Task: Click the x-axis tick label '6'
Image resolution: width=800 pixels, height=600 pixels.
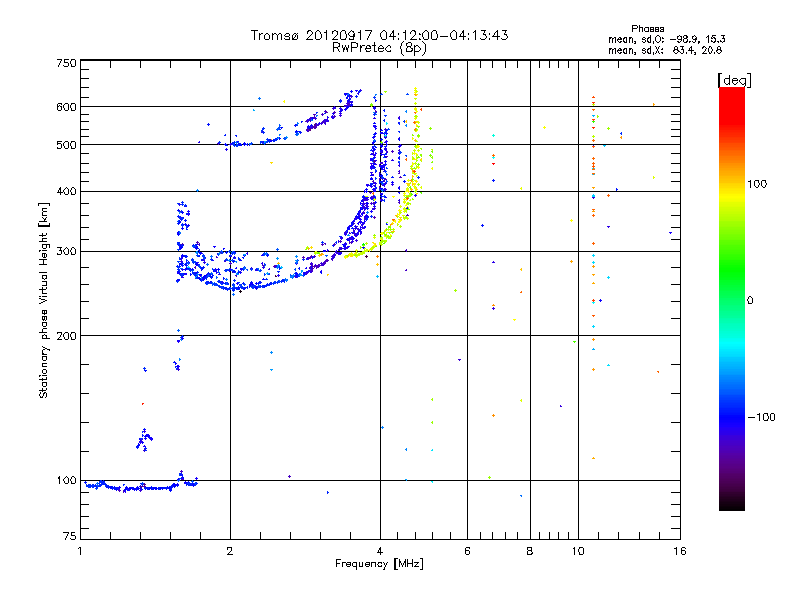Action: pyautogui.click(x=467, y=551)
